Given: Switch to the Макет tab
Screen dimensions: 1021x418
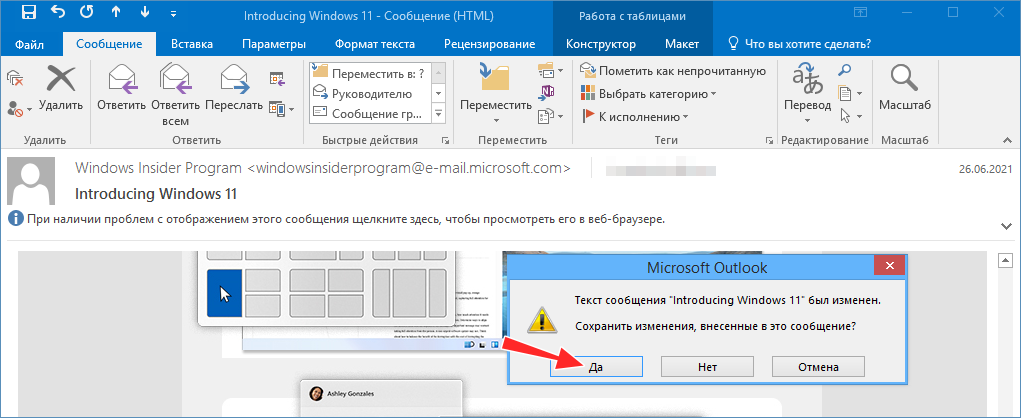Looking at the screenshot, I should 682,44.
